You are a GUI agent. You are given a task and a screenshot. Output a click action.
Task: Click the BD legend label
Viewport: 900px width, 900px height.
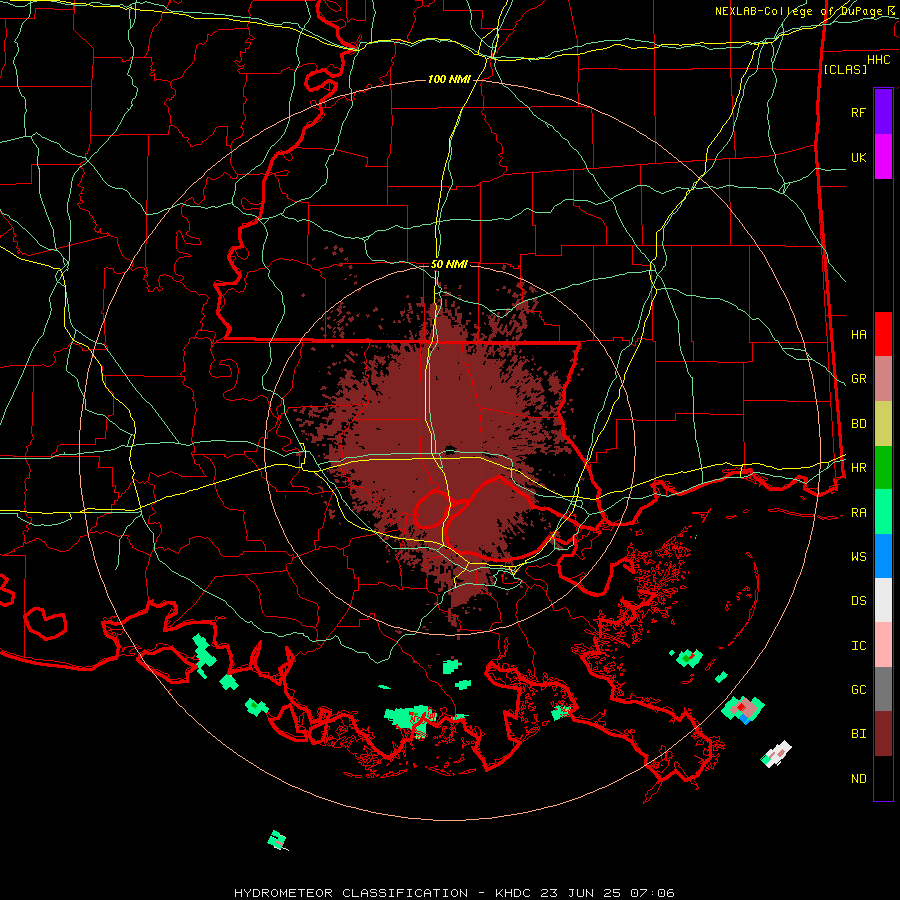pyautogui.click(x=859, y=424)
